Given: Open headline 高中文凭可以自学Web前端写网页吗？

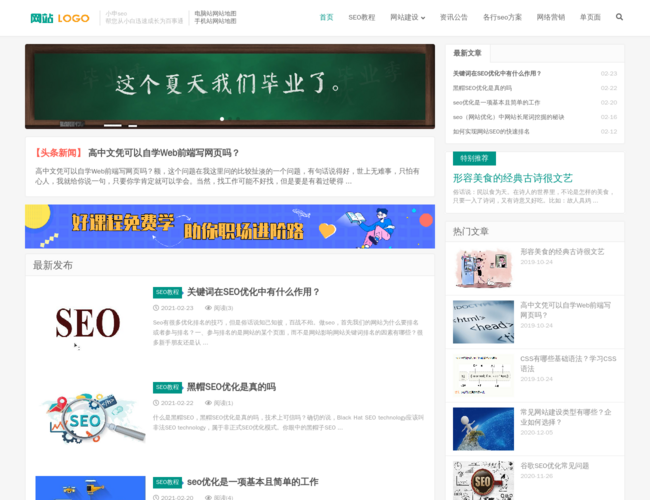Looking at the screenshot, I should 163,153.
